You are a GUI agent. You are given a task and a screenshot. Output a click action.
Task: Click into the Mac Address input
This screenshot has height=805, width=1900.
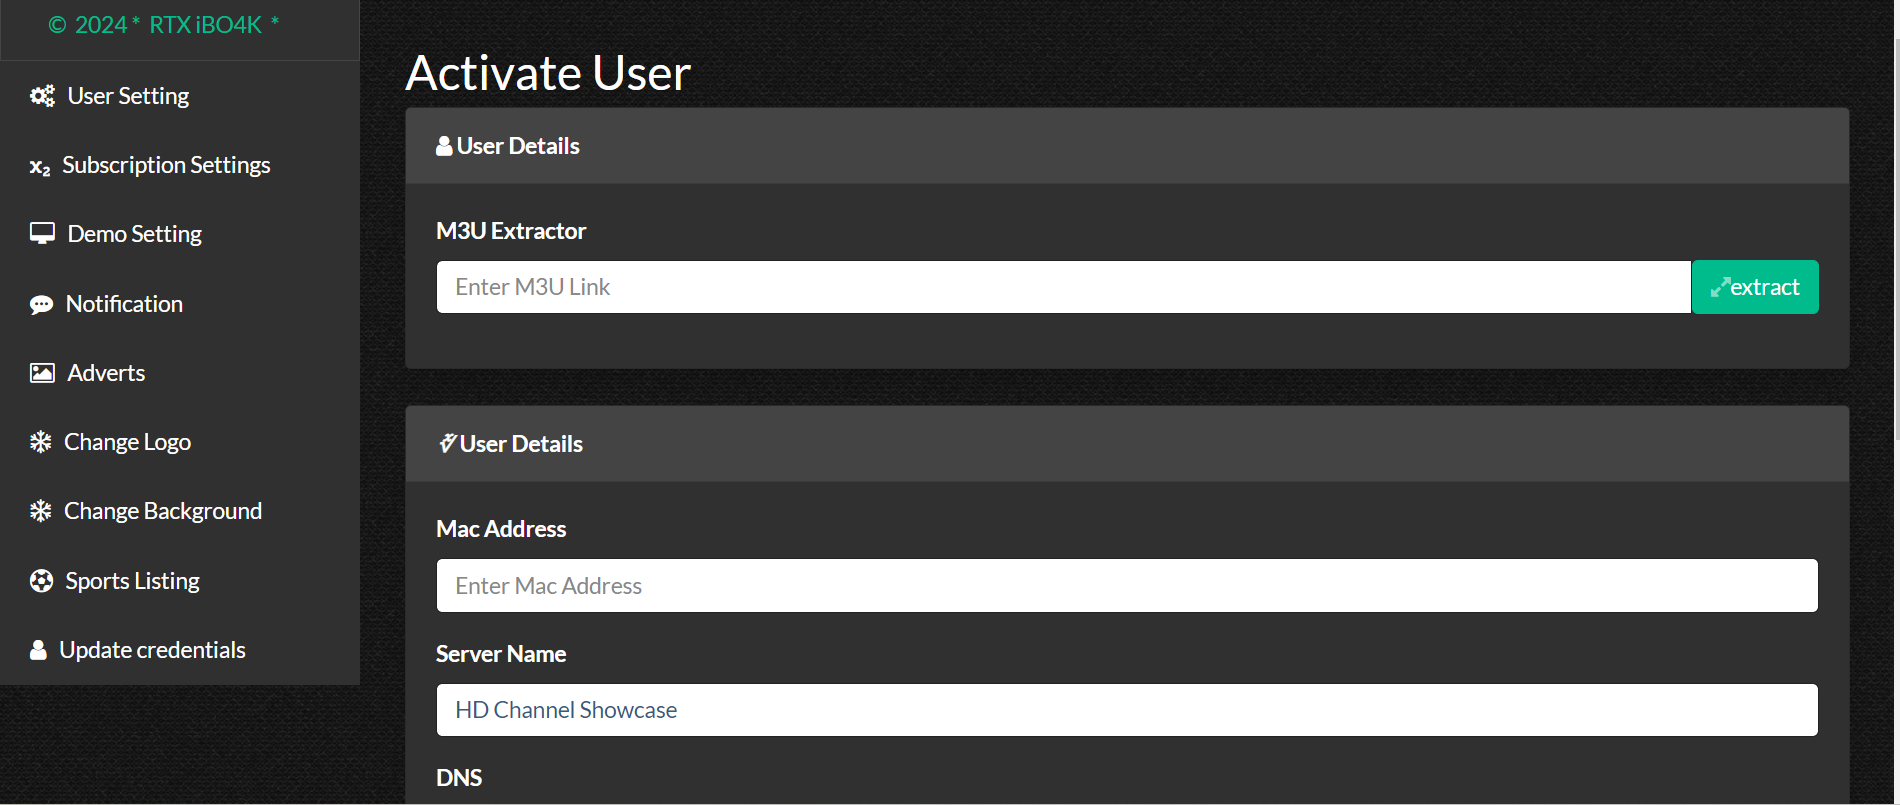(x=1126, y=586)
